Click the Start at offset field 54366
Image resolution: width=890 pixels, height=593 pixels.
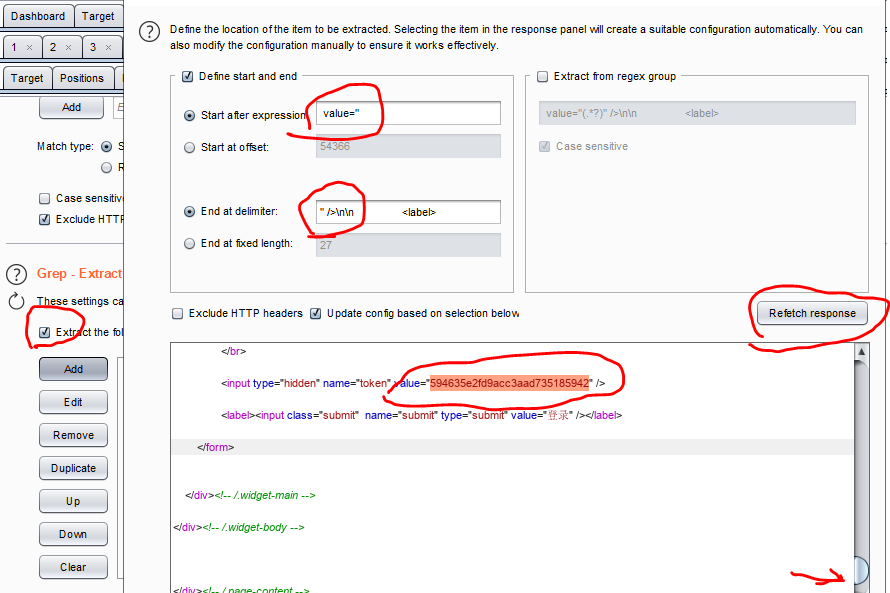[x=408, y=146]
